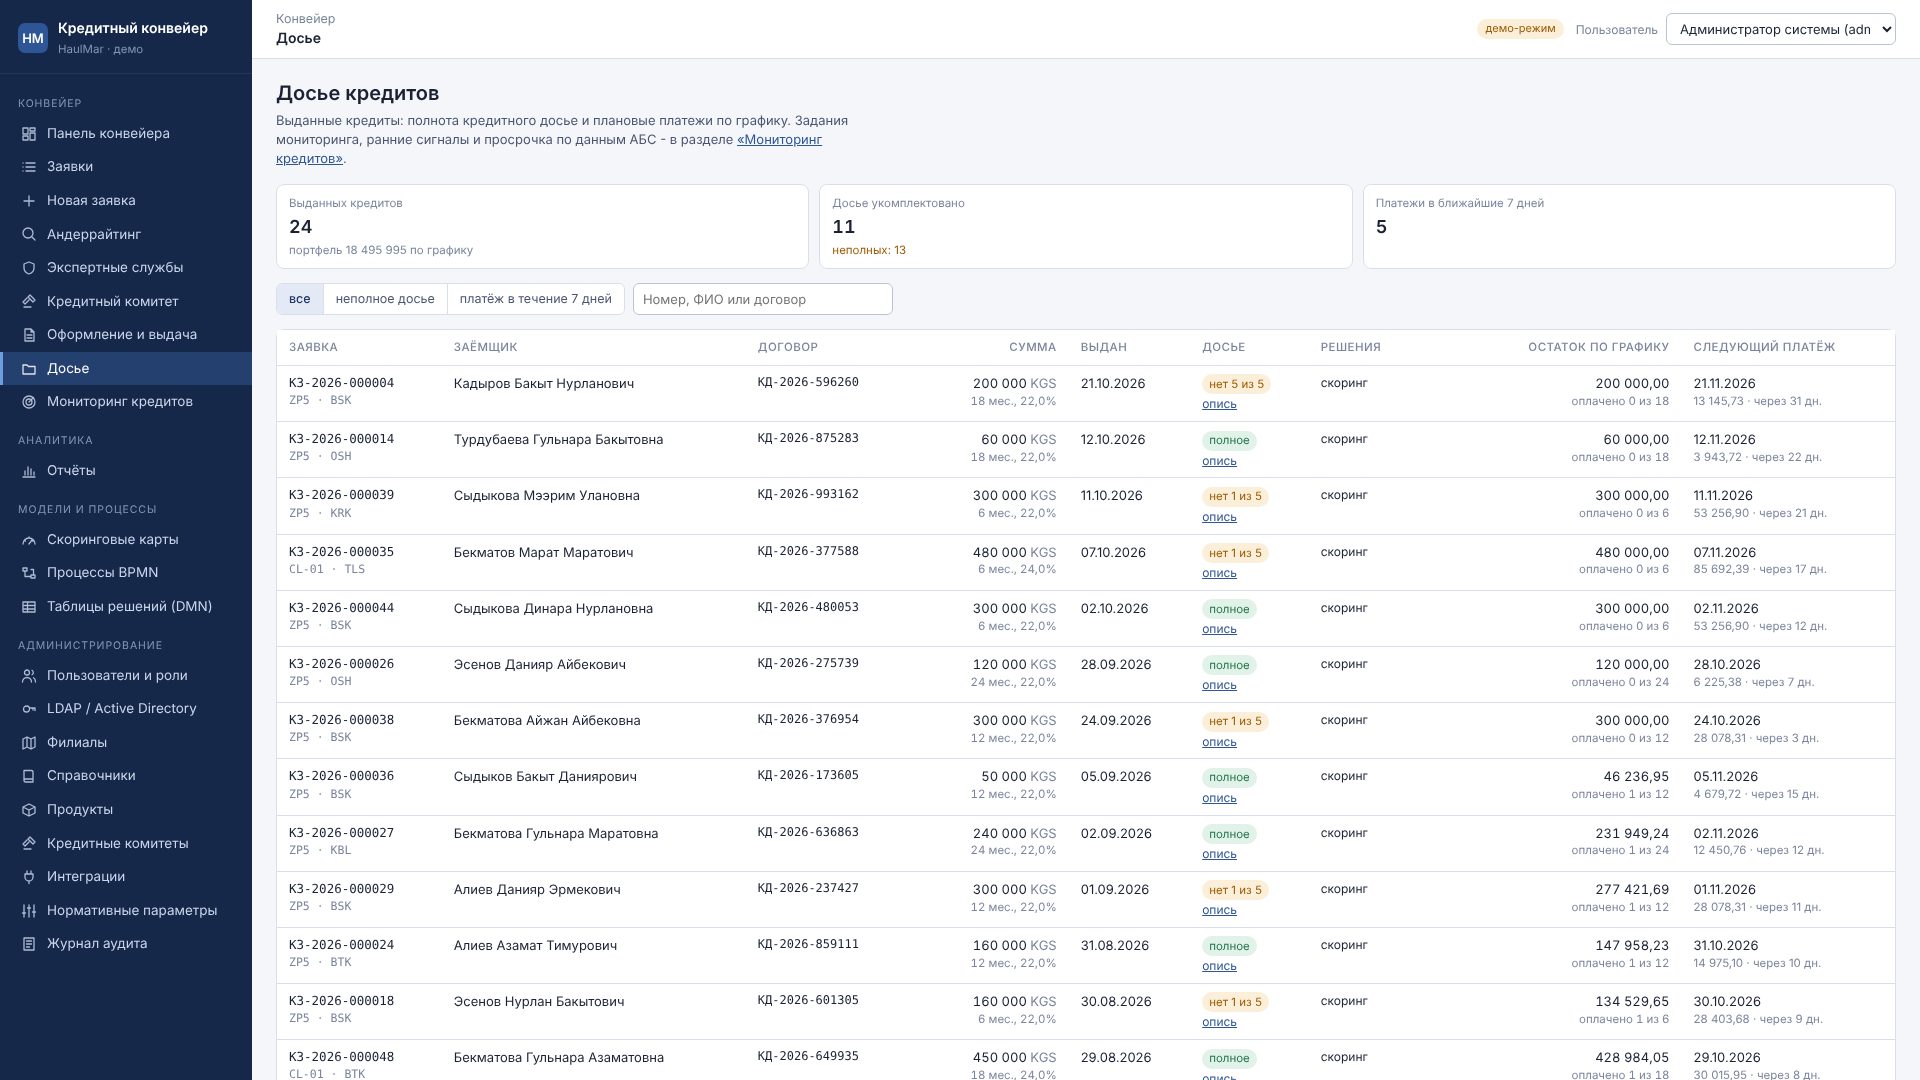Image resolution: width=1920 pixels, height=1080 pixels.
Task: Open Нормативные параметры sliders icon
Action: click(x=29, y=911)
